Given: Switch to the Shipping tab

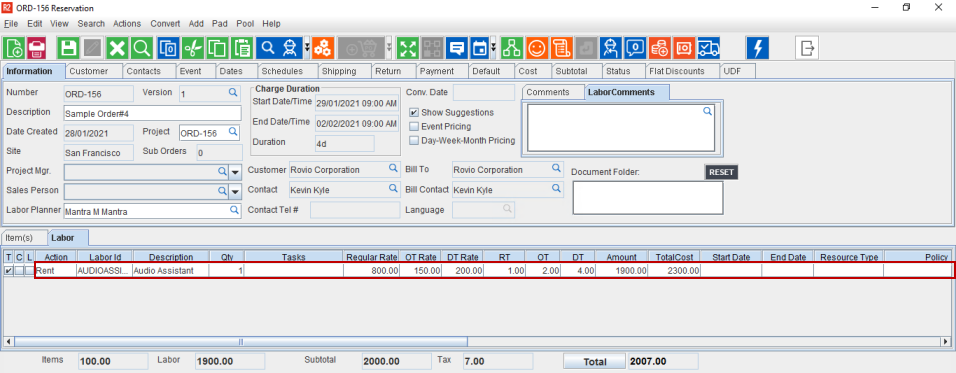Looking at the screenshot, I should pyautogui.click(x=339, y=71).
